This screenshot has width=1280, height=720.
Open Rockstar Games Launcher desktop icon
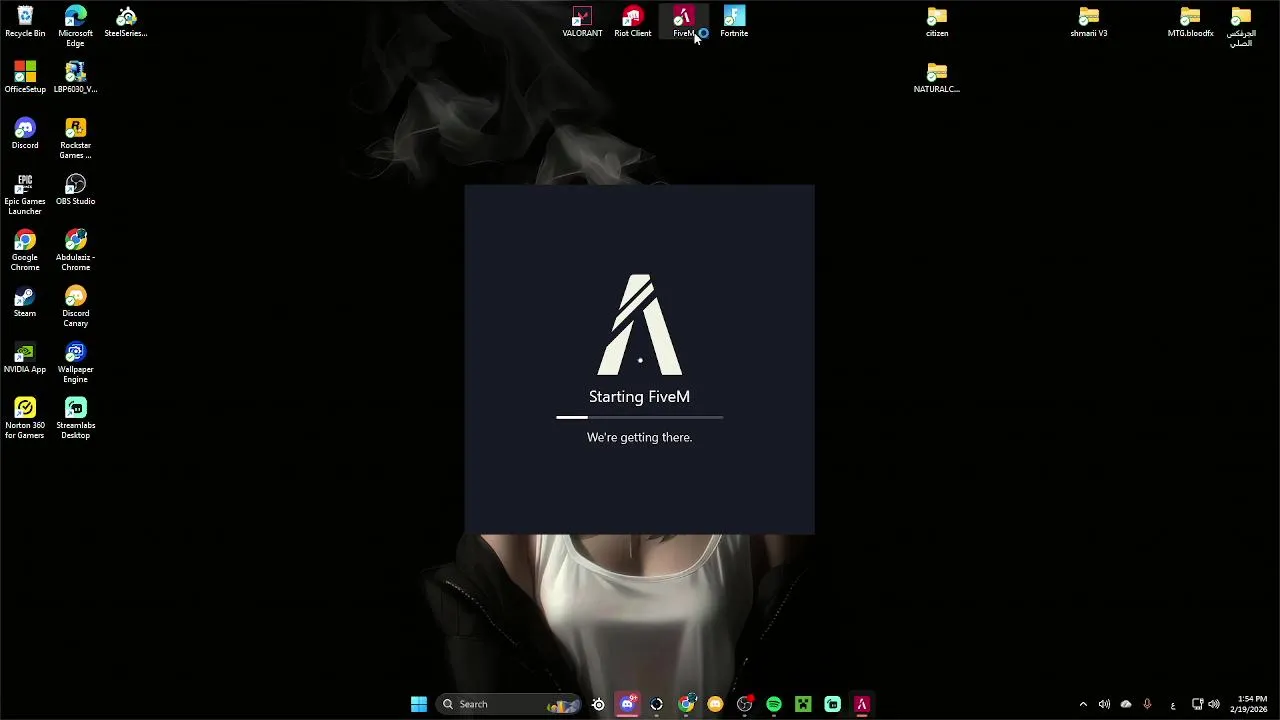pos(75,138)
